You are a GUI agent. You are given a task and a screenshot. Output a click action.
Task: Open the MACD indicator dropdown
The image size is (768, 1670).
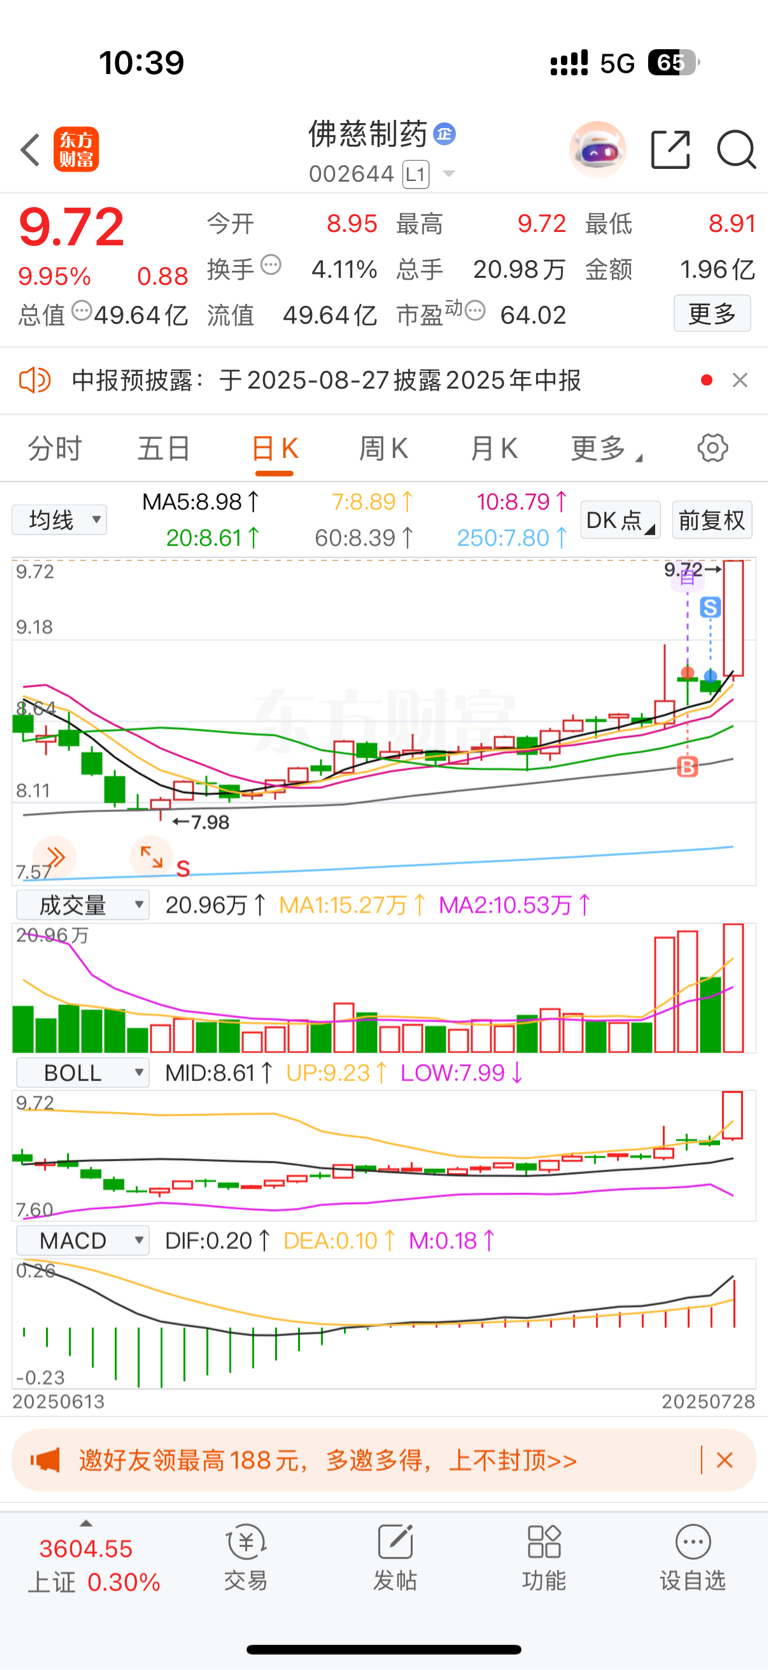coord(83,1241)
